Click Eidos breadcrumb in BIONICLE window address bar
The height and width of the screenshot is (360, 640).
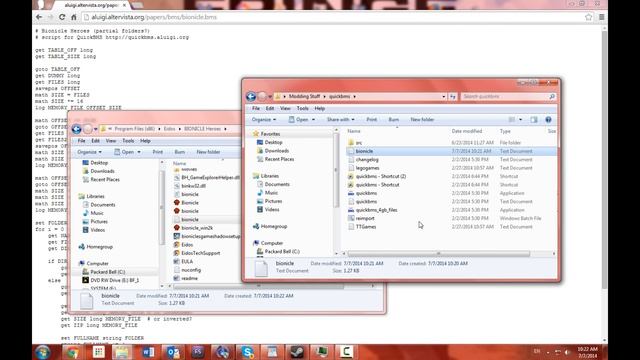tap(169, 129)
